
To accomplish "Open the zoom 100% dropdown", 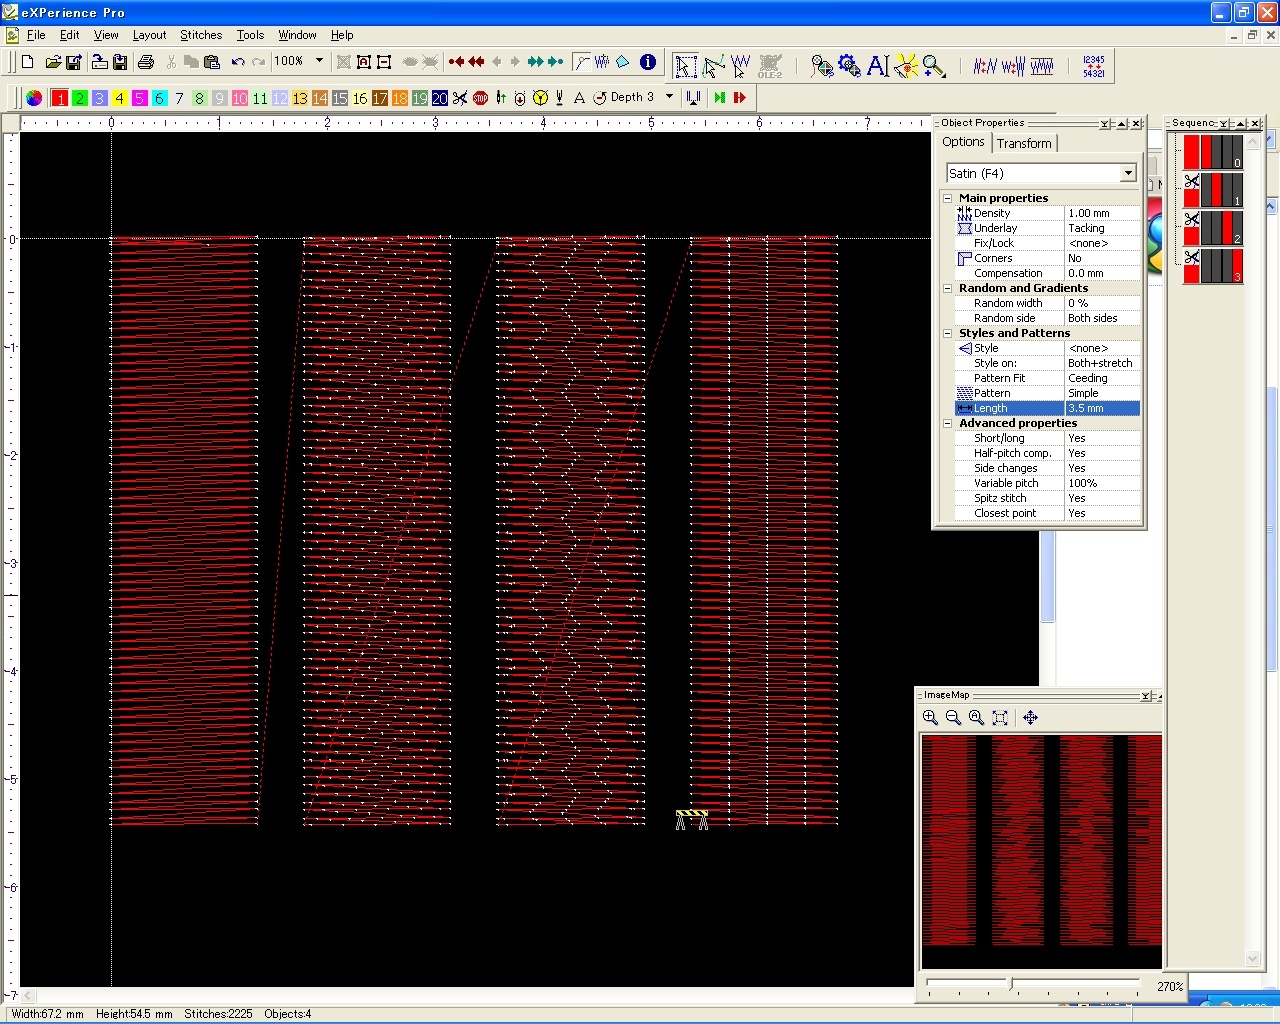I will (x=319, y=61).
